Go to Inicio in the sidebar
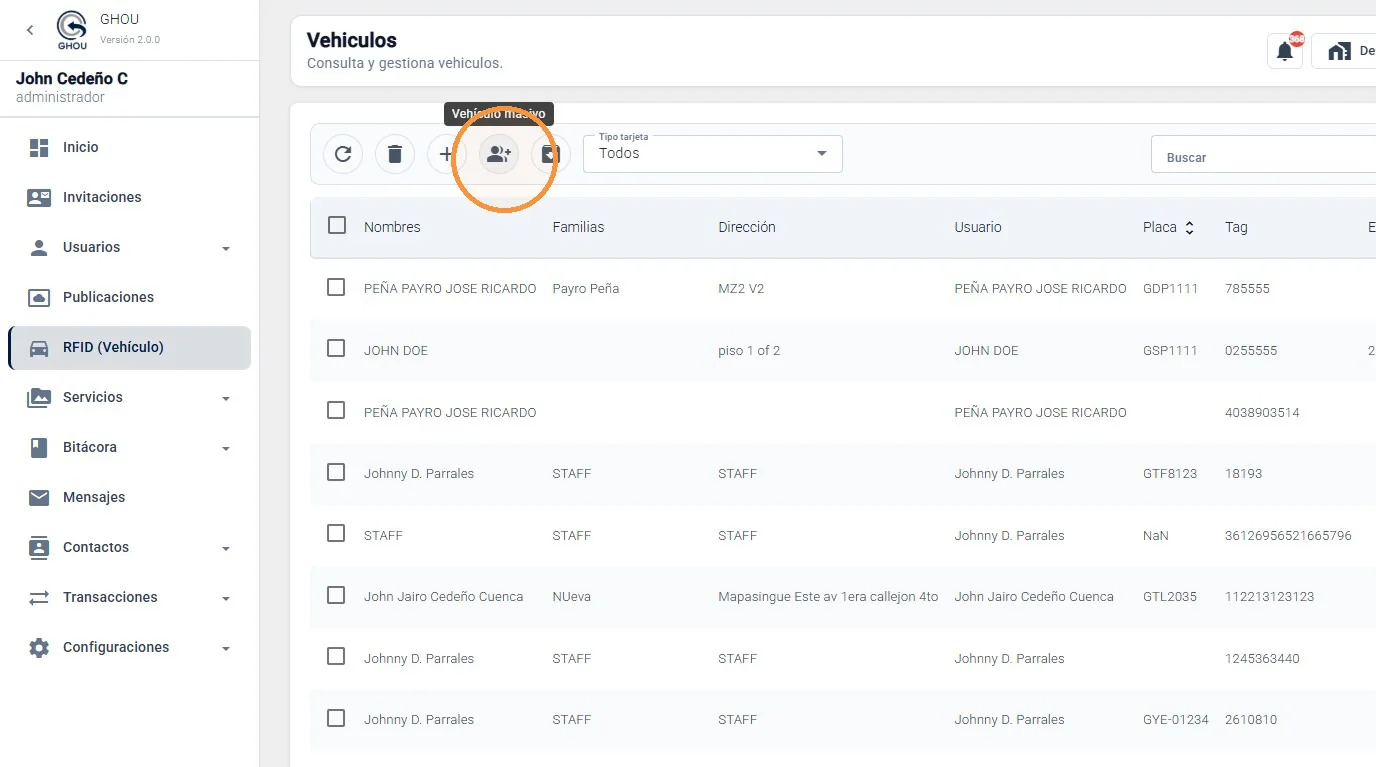Screen dimensions: 1376x767 pos(129,147)
